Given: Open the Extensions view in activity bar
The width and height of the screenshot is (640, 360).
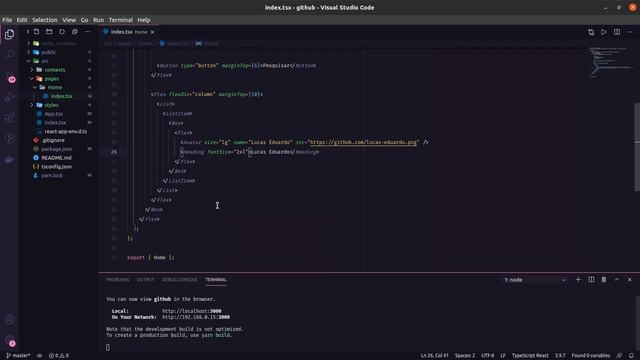Looking at the screenshot, I should point(9,118).
